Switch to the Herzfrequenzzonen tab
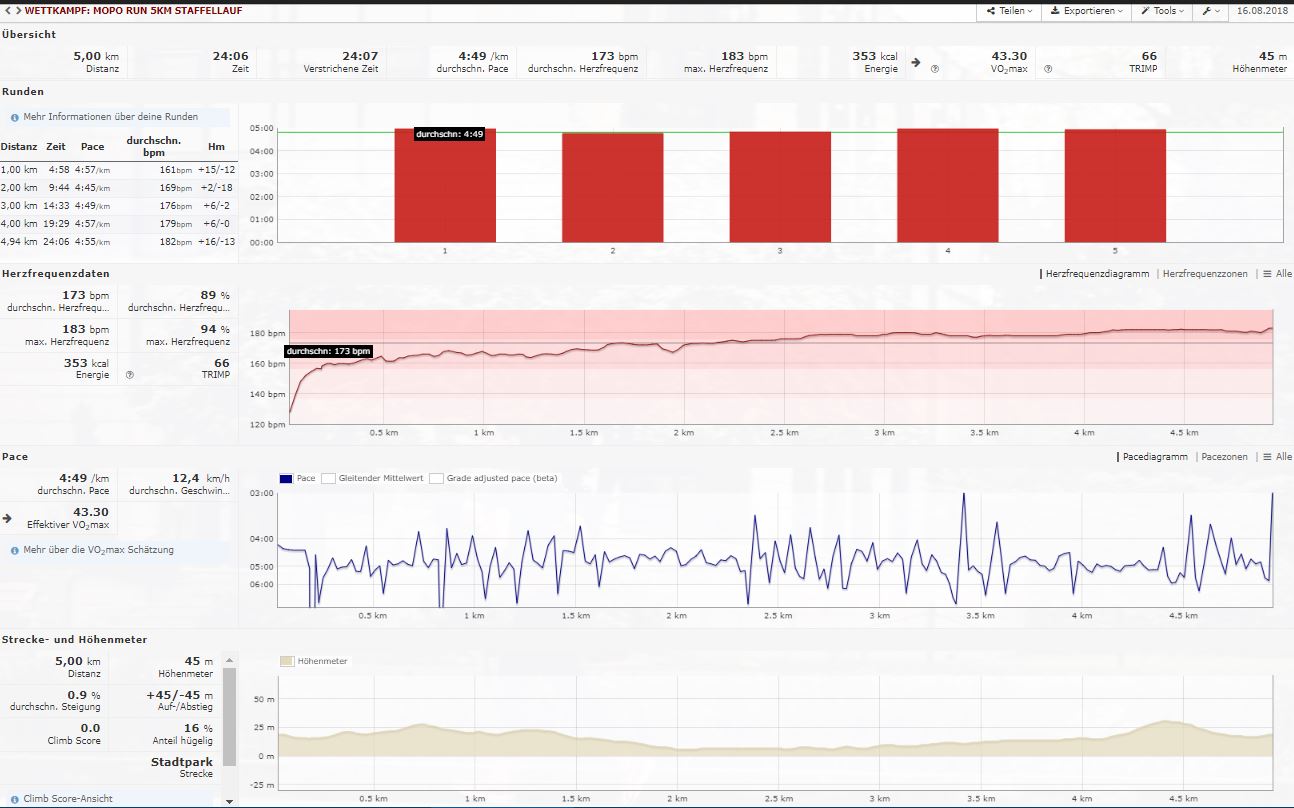 tap(1205, 274)
